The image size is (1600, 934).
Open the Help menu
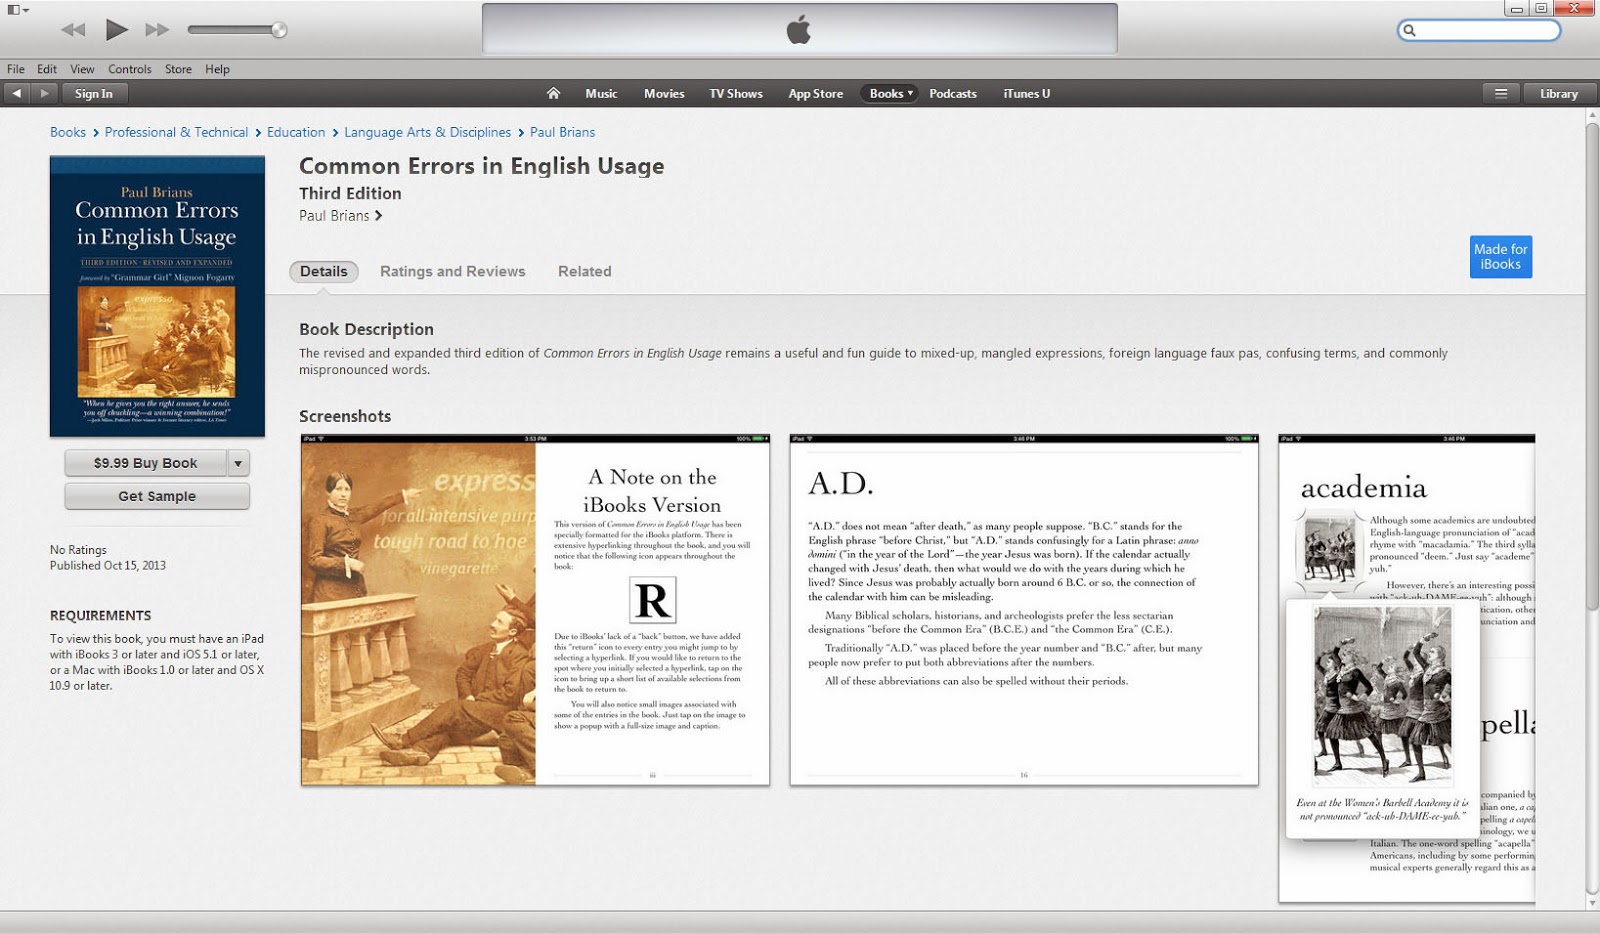(217, 69)
